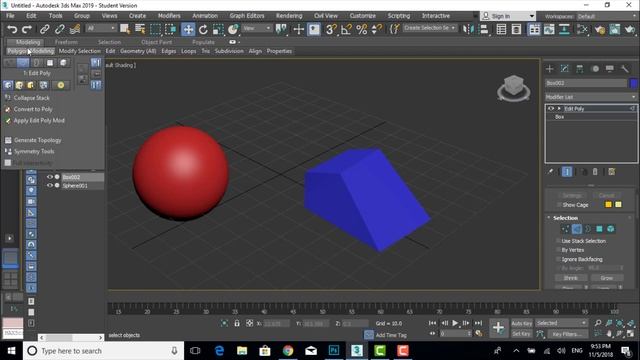Select Element sub-object in Selection rollout
This screenshot has height=360, width=640.
(611, 229)
